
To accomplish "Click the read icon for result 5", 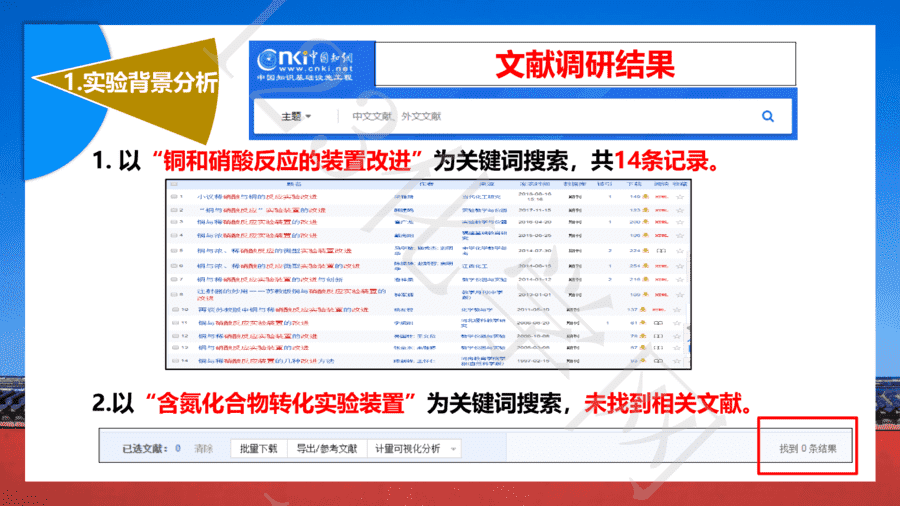I will pos(661,251).
